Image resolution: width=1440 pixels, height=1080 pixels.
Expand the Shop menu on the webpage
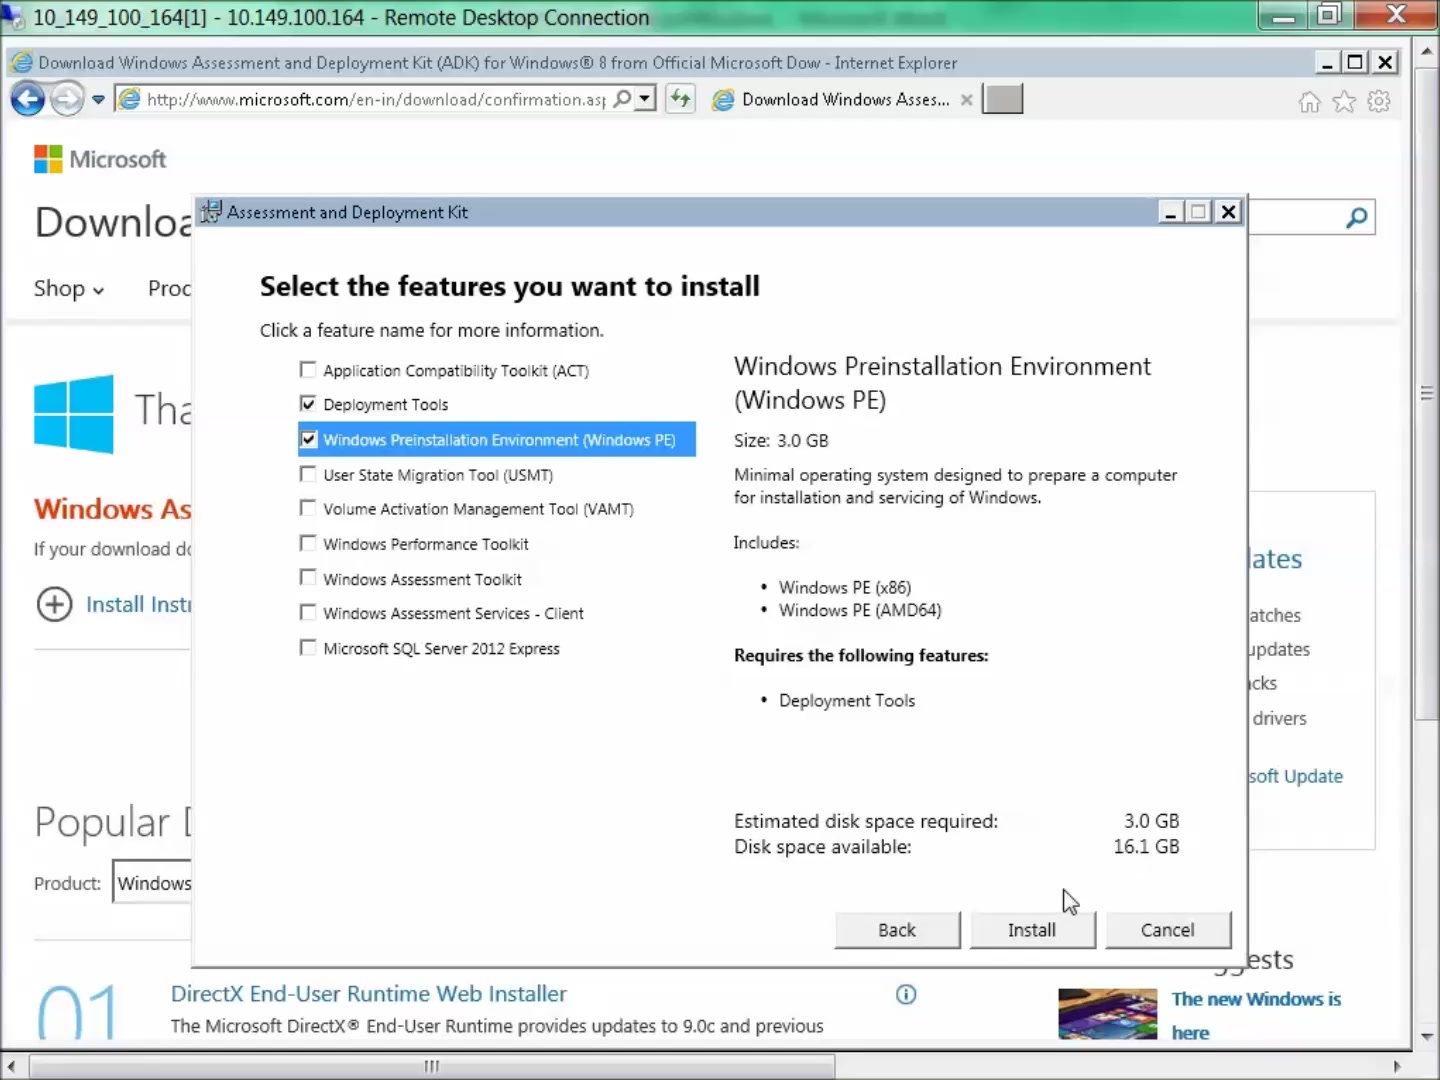pyautogui.click(x=68, y=289)
